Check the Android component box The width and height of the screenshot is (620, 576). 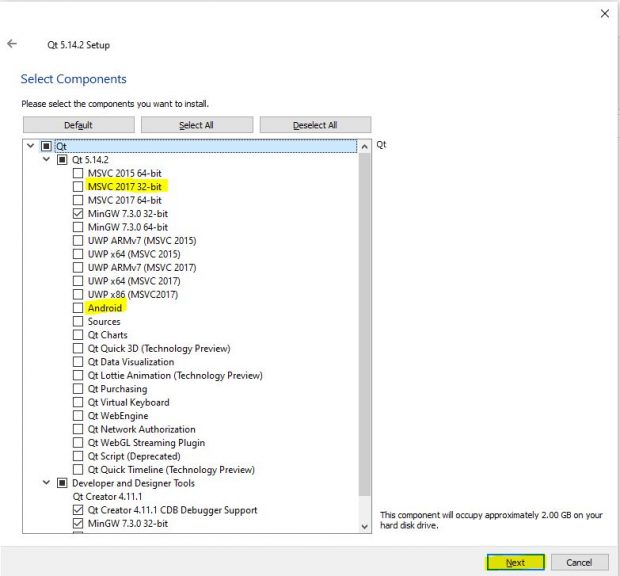[78, 308]
